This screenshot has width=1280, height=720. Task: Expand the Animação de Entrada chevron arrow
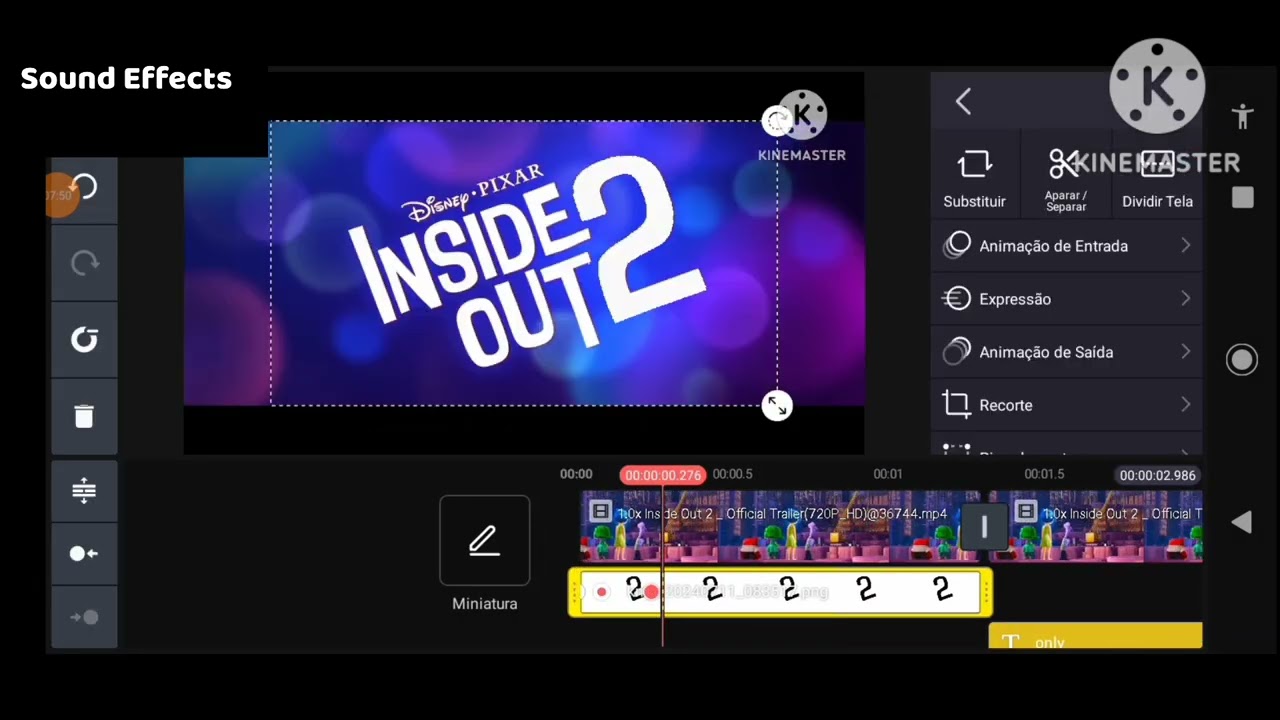1186,246
